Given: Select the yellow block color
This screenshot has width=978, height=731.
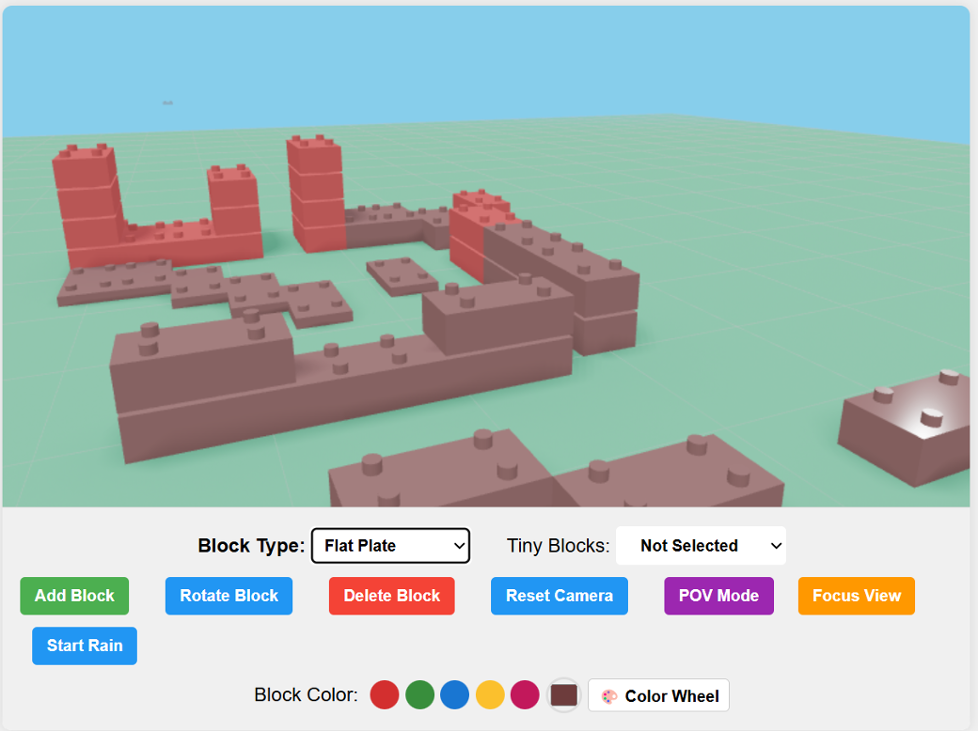Looking at the screenshot, I should tap(489, 694).
